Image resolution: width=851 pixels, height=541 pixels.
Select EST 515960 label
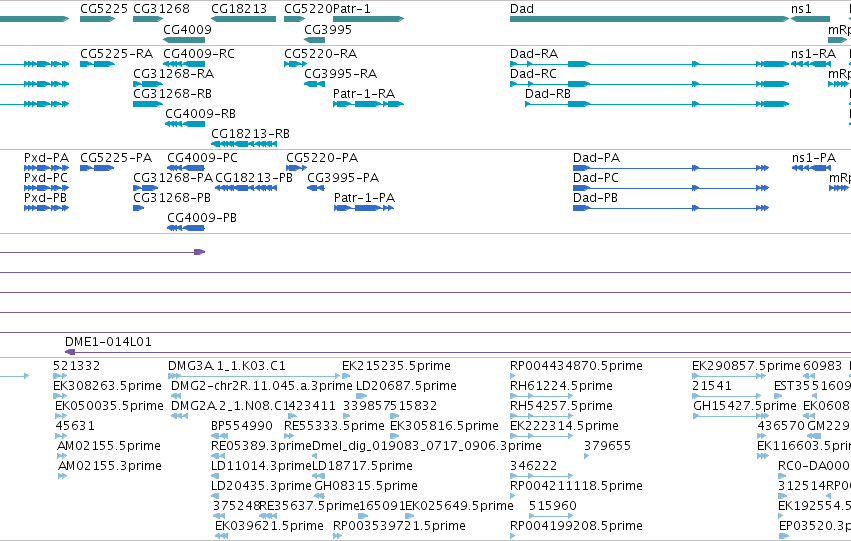pyautogui.click(x=552, y=507)
